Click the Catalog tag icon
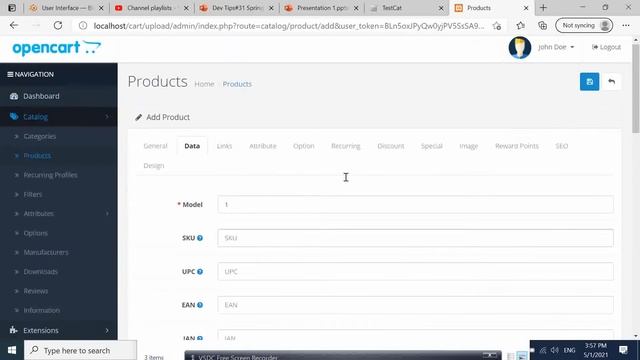Viewport: 640px width, 360px height. (x=14, y=117)
